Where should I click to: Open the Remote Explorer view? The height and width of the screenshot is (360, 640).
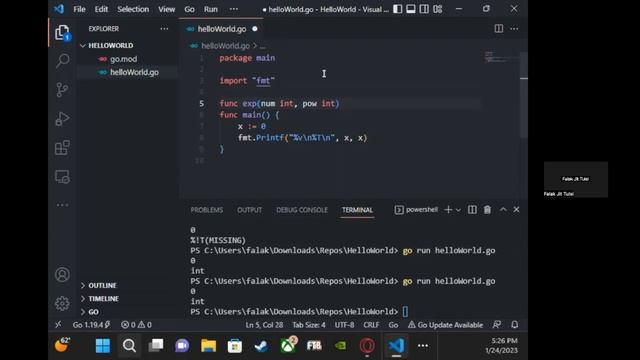(x=62, y=177)
